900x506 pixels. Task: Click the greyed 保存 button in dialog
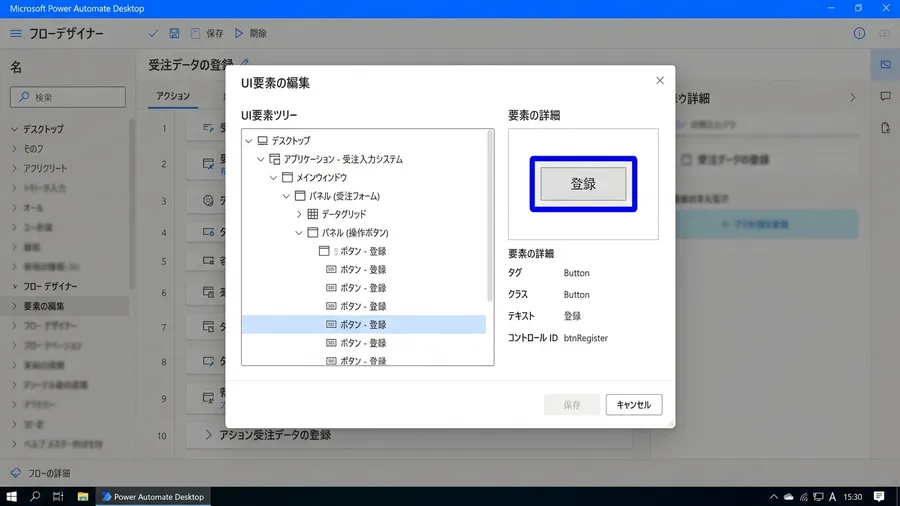[x=572, y=405]
